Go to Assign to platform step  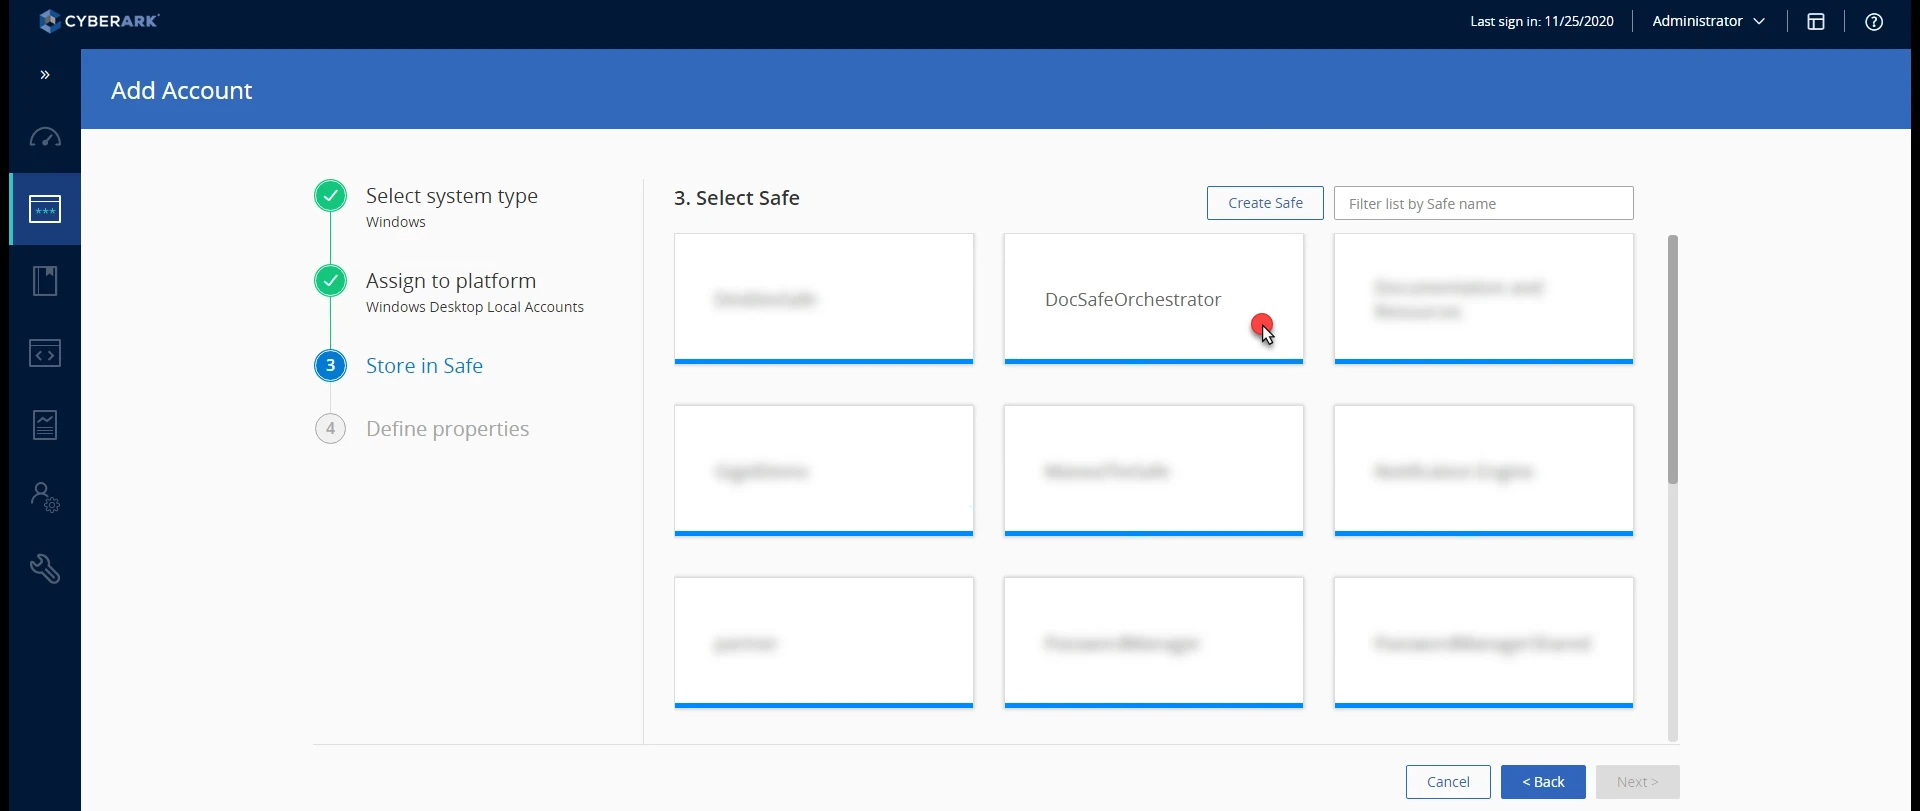click(450, 281)
